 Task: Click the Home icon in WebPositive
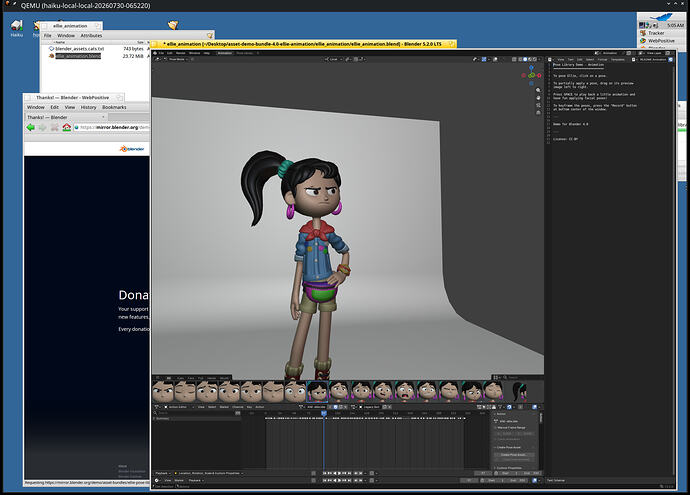66,127
